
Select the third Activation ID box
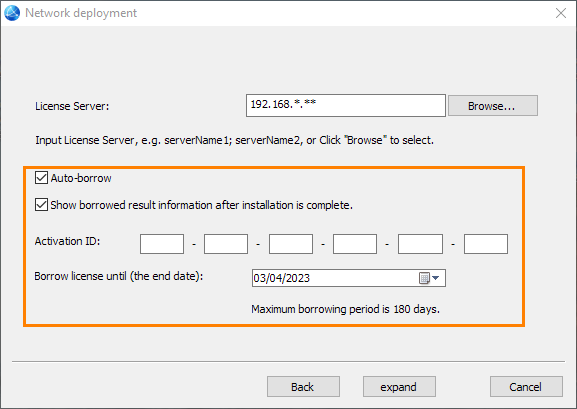291,244
